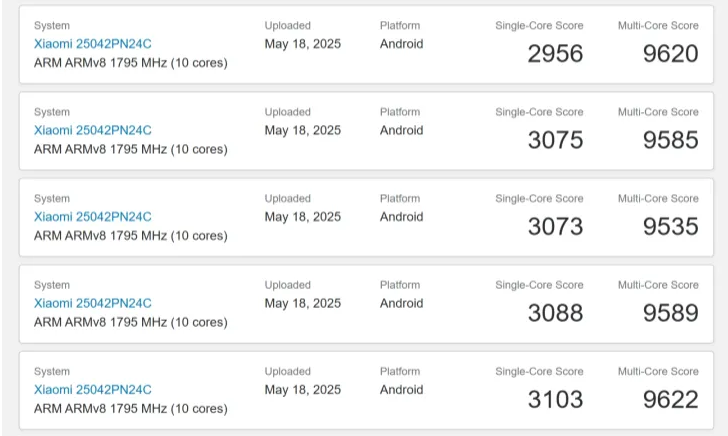Click the May 18, 2025 date beside score 3103
Viewport: 728px width, 436px height.
click(302, 389)
